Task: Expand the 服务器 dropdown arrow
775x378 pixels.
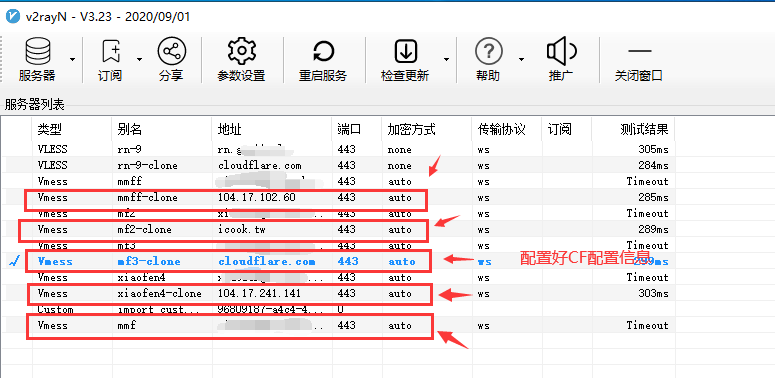Action: click(72, 59)
